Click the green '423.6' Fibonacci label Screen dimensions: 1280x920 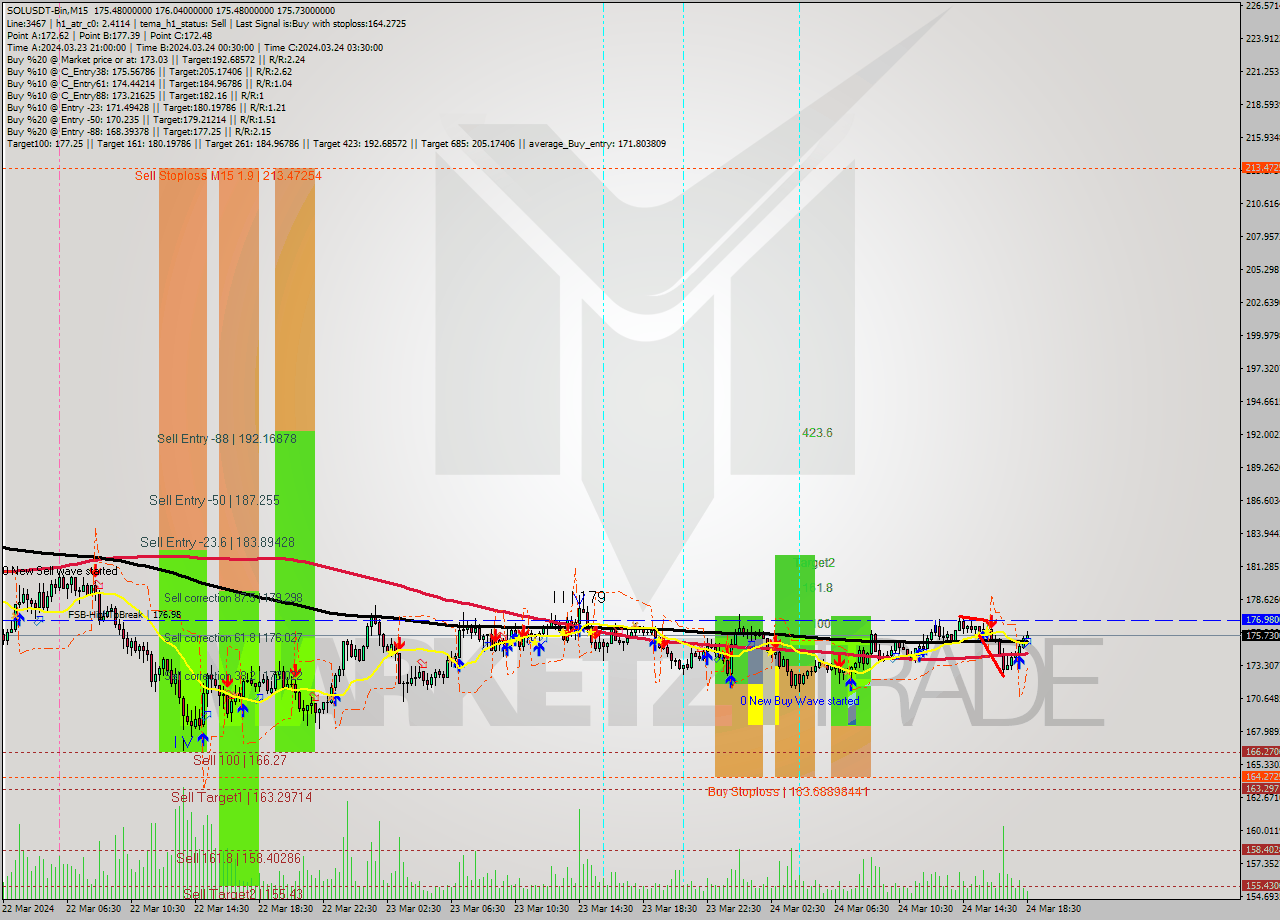(x=817, y=433)
